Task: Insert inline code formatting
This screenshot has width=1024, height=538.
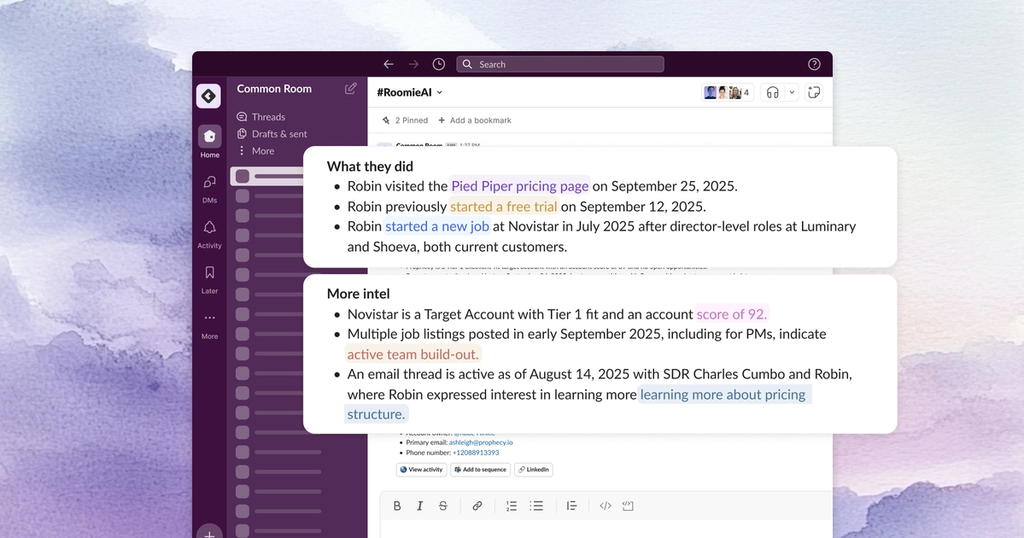Action: pos(605,506)
